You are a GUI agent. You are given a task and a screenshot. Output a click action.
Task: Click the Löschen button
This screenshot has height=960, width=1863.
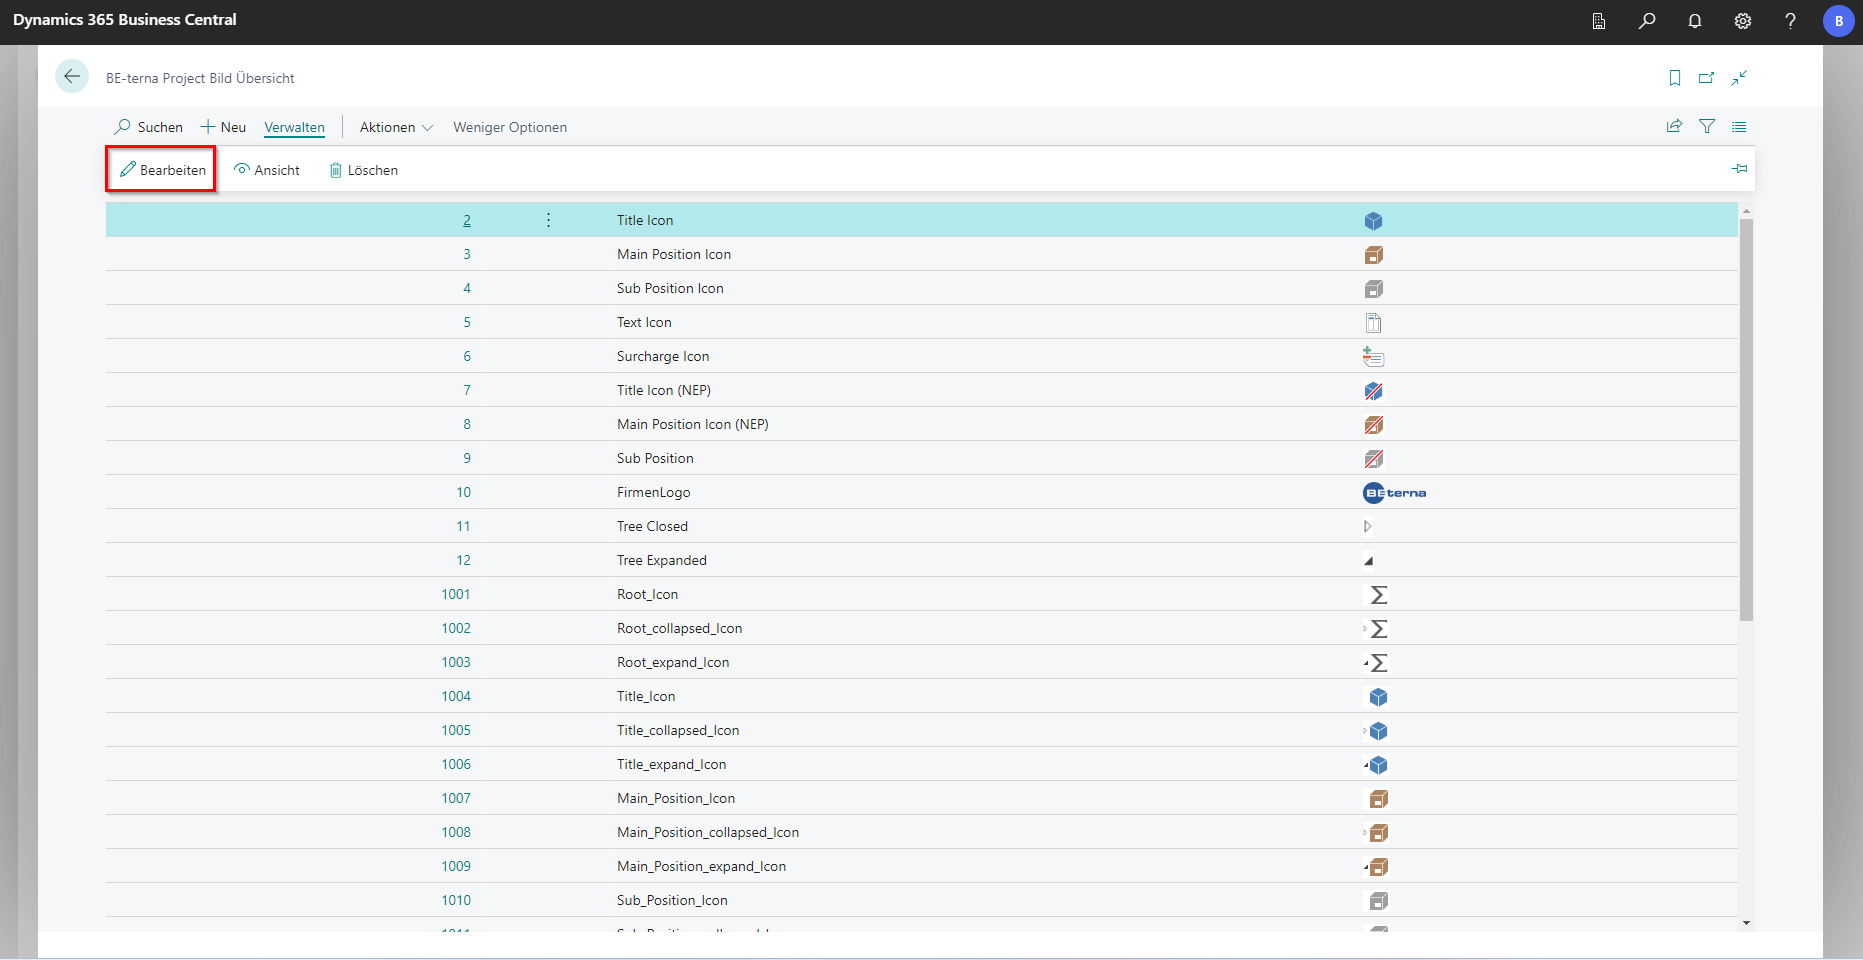coord(364,170)
